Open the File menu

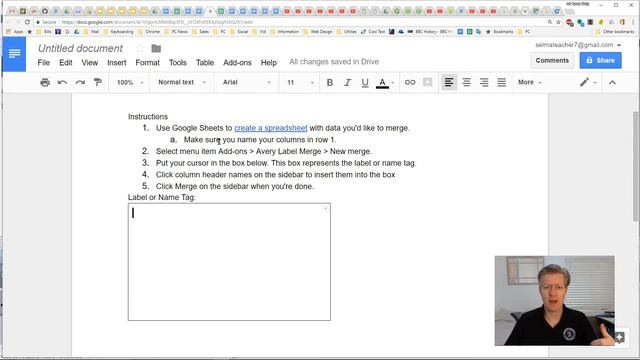click(x=44, y=62)
